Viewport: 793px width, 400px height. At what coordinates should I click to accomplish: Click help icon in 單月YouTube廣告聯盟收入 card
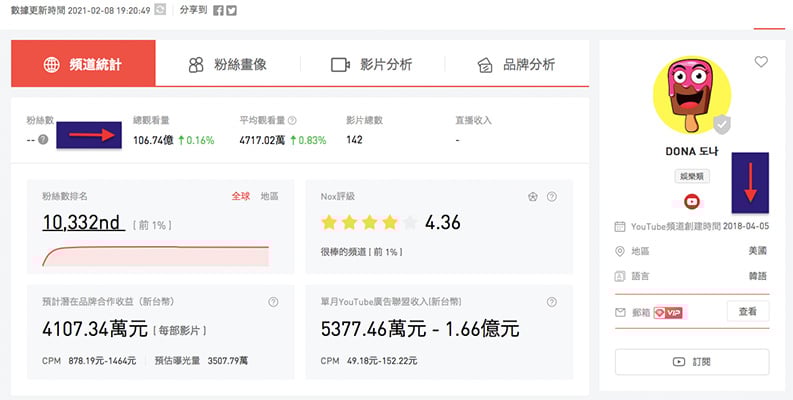coord(552,302)
